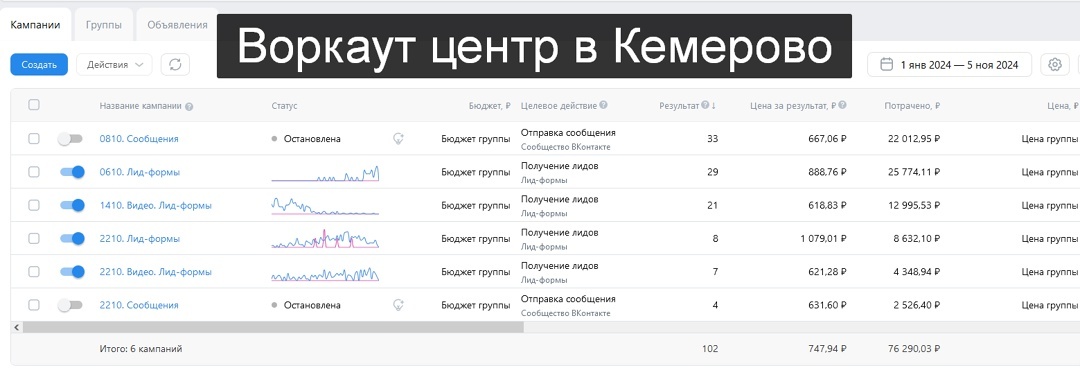The height and width of the screenshot is (368, 1080).
Task: Switch to the Кампании tab
Action: coord(35,25)
